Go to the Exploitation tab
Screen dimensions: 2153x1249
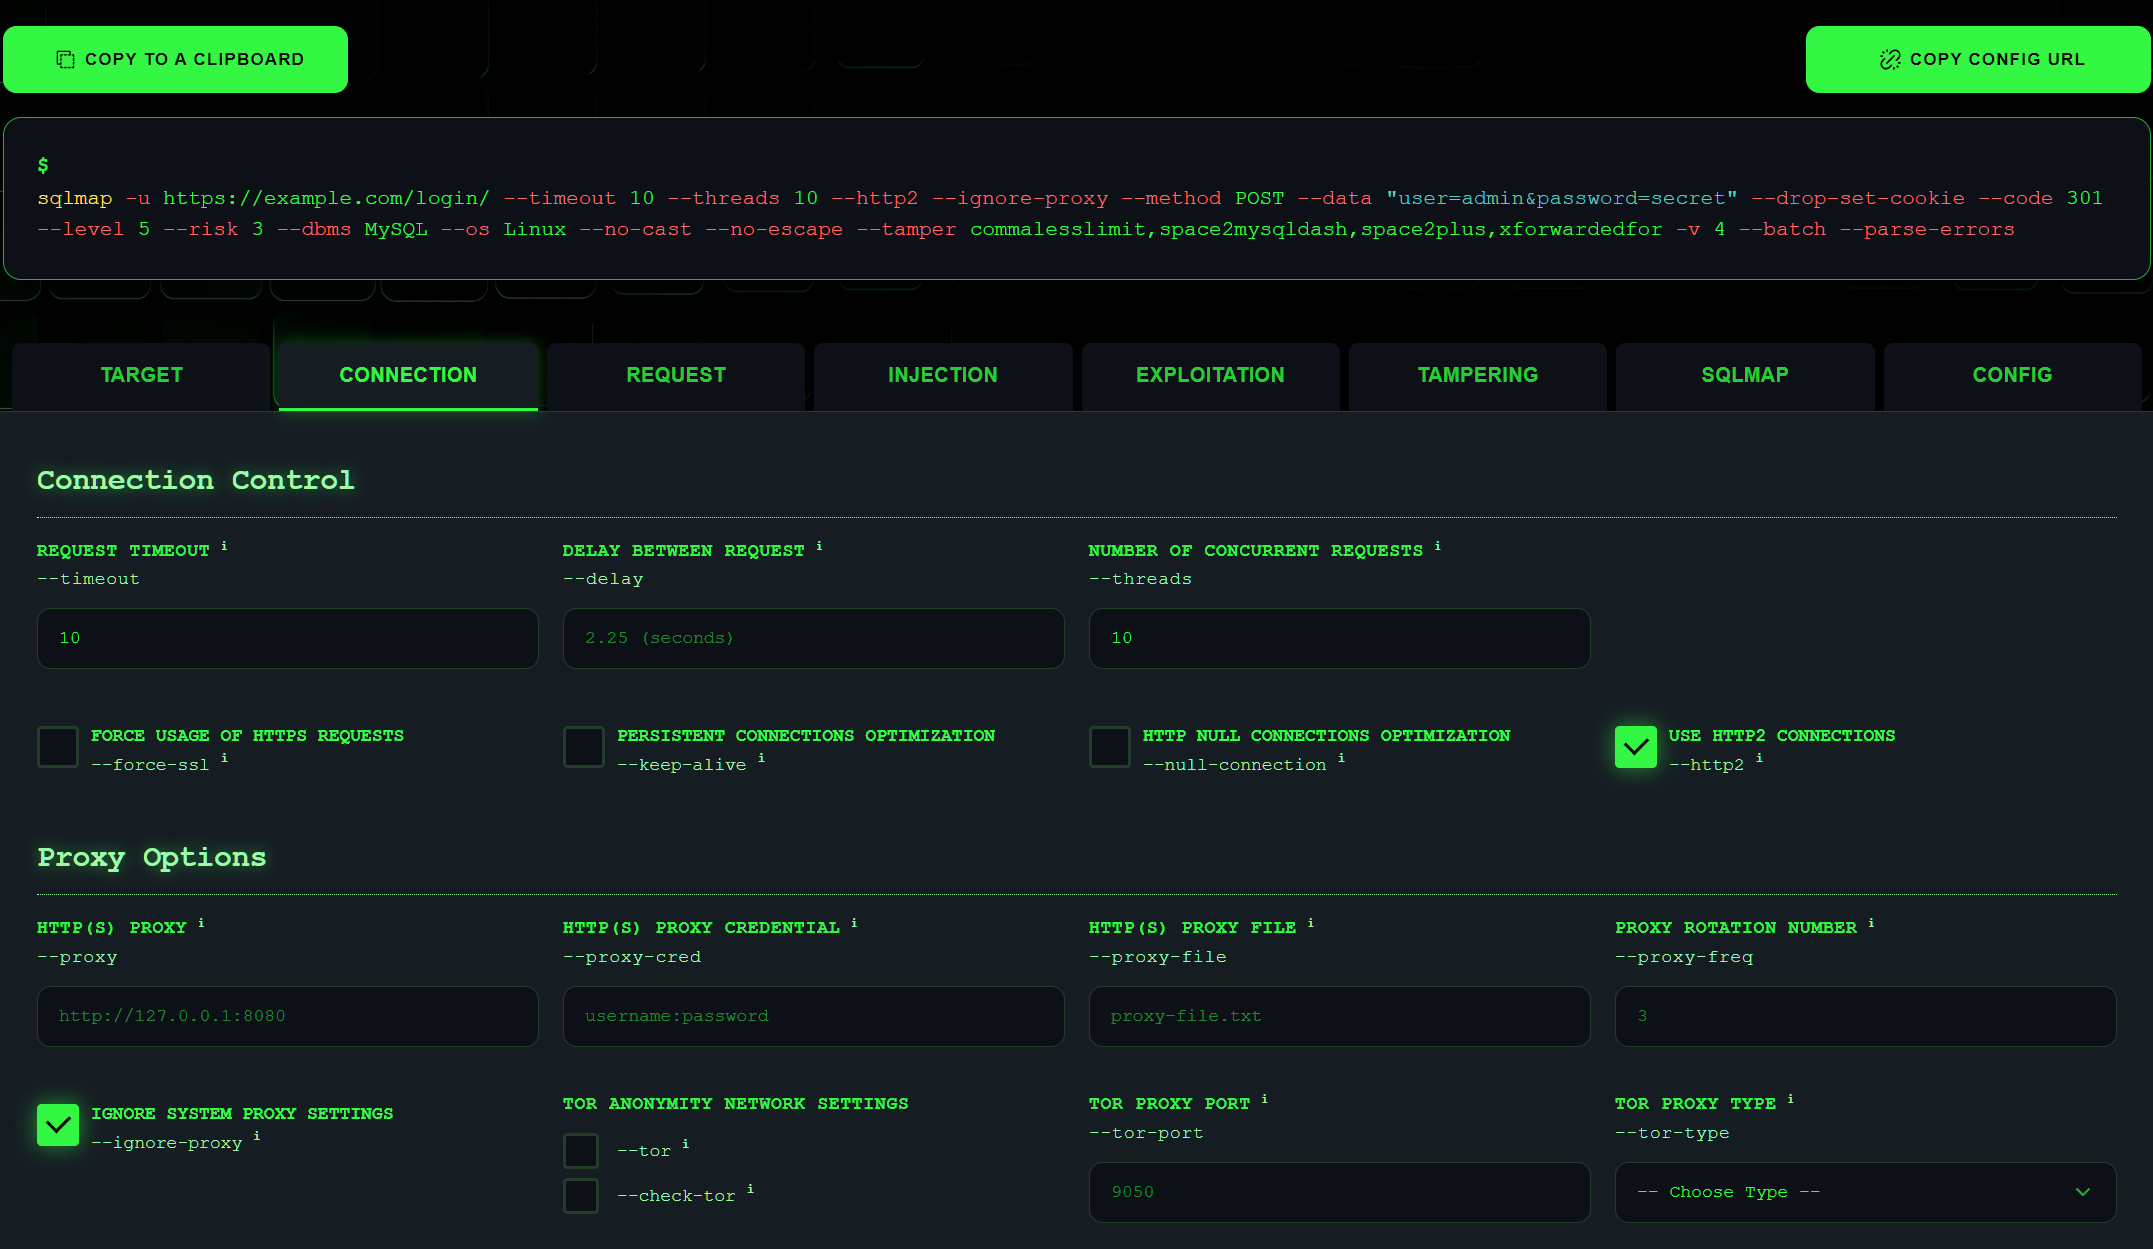pos(1210,375)
